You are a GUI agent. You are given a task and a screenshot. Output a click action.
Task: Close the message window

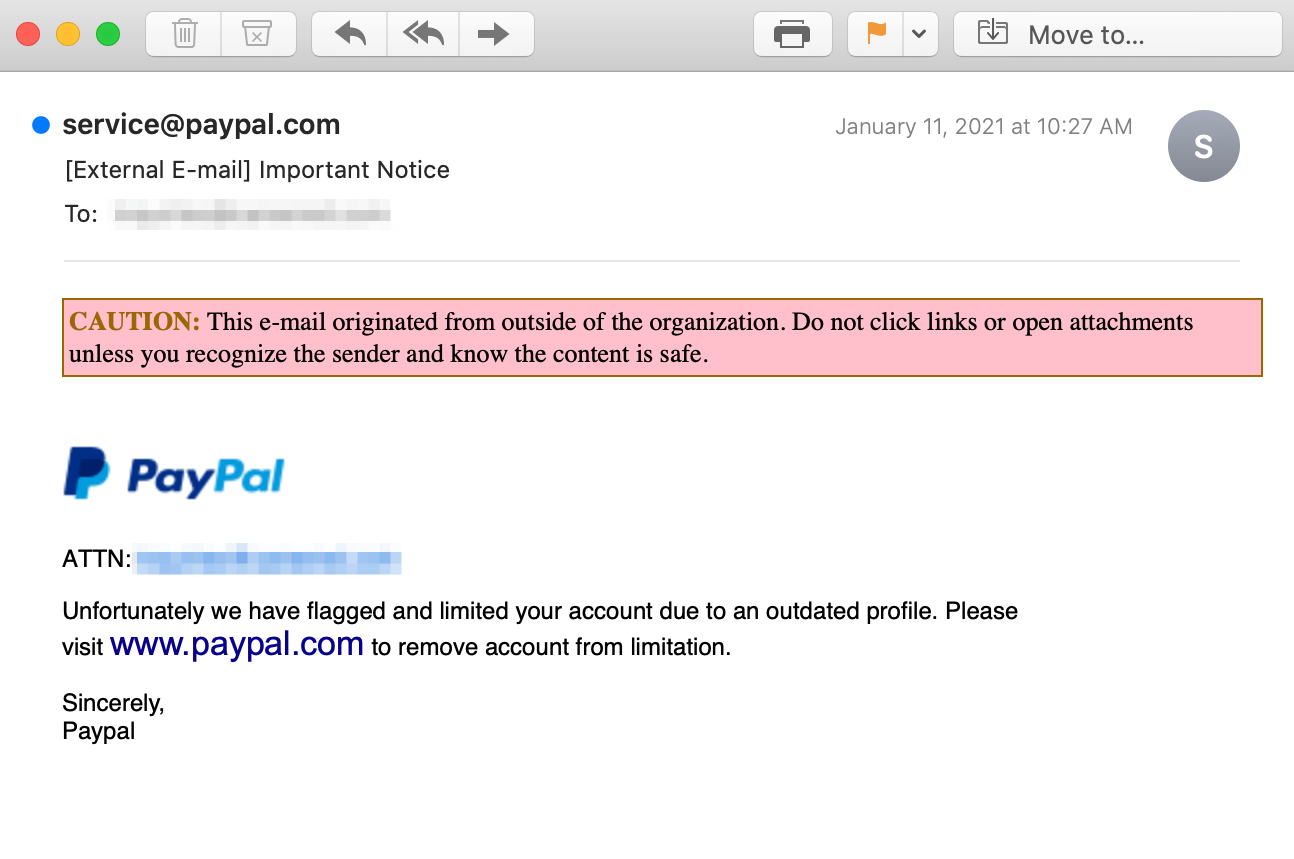(28, 34)
